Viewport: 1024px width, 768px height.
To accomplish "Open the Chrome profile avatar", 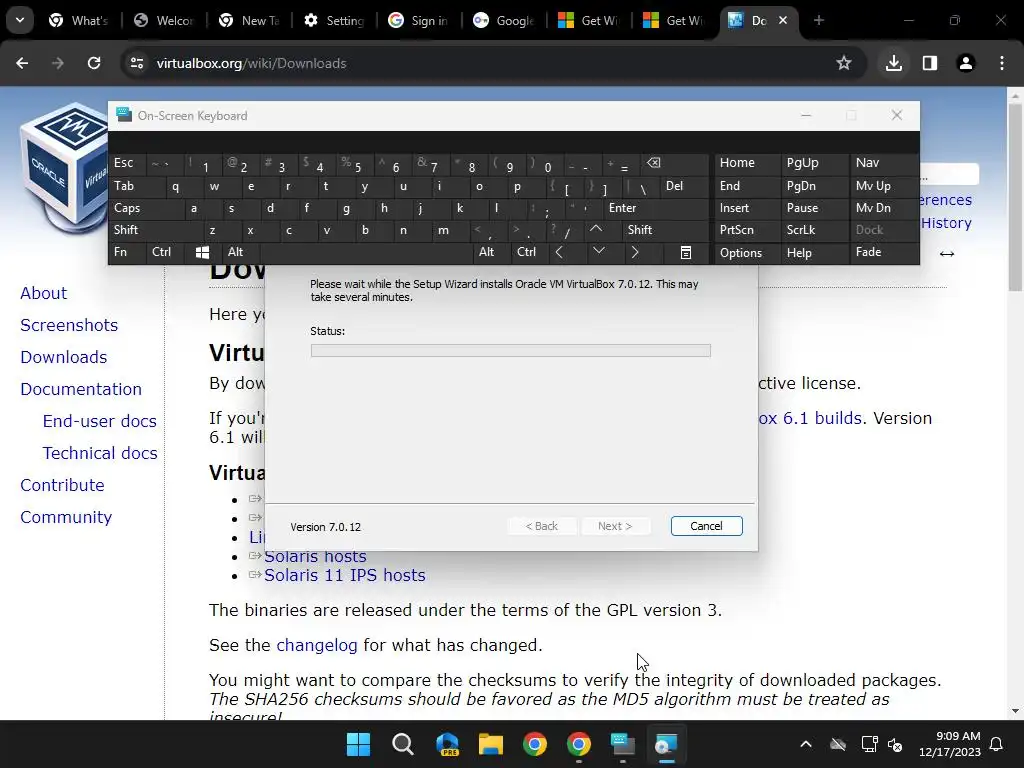I will (x=966, y=63).
